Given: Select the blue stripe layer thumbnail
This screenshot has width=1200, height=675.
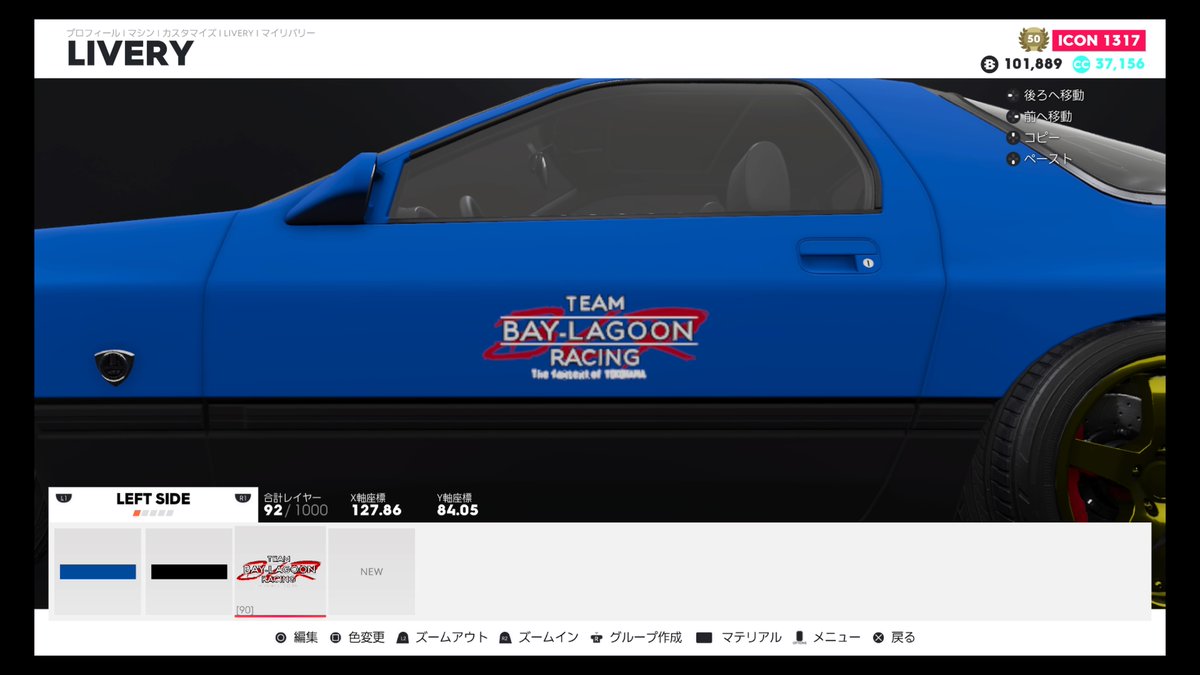Looking at the screenshot, I should (97, 571).
